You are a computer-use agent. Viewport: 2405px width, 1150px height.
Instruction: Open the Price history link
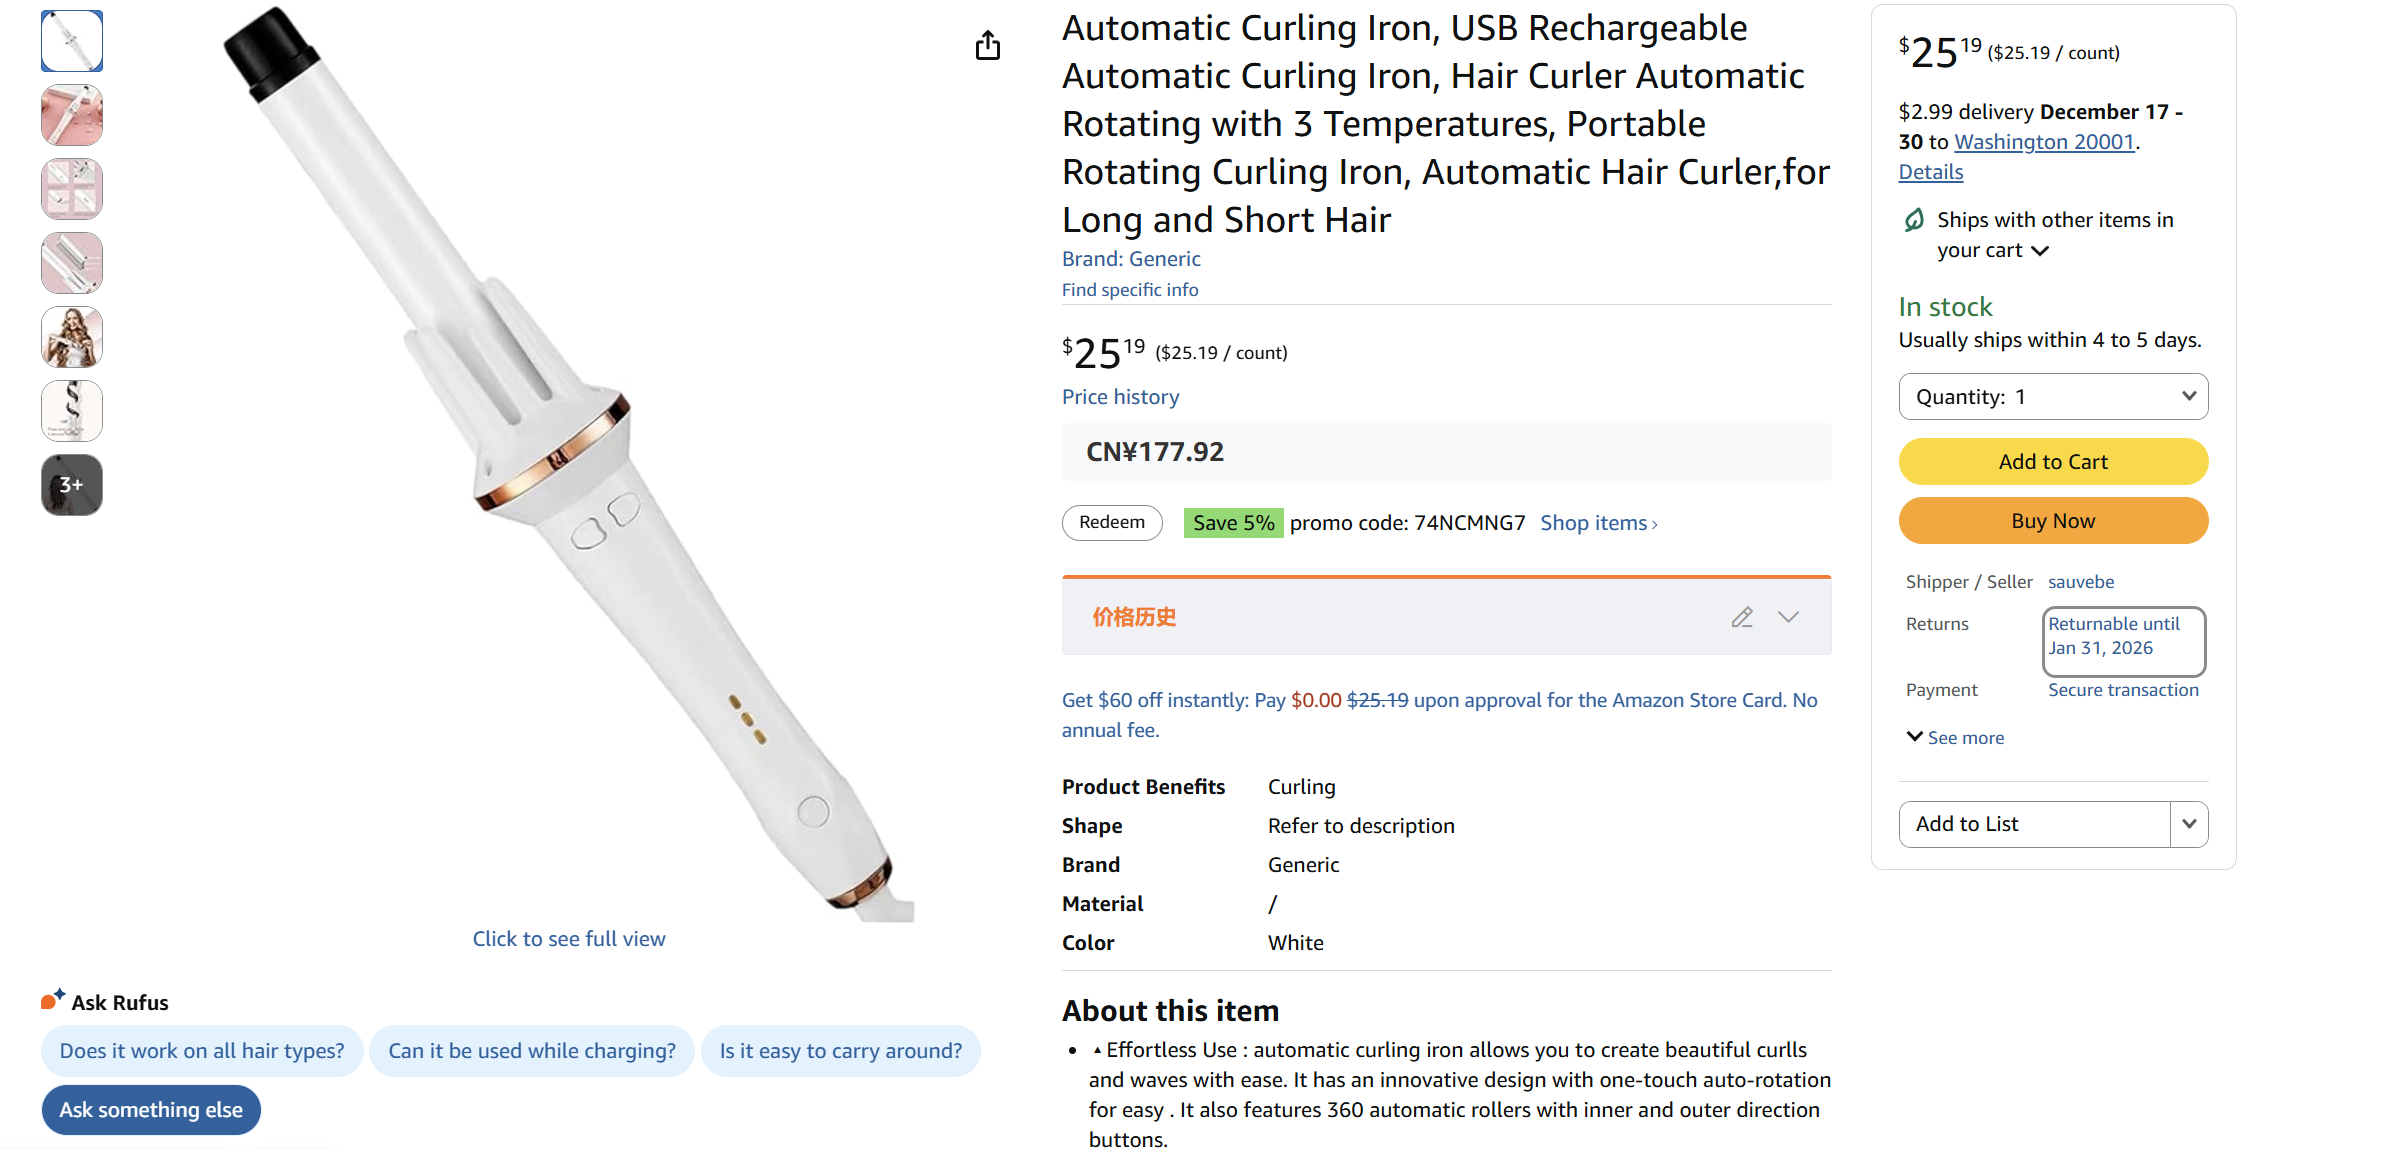tap(1120, 396)
